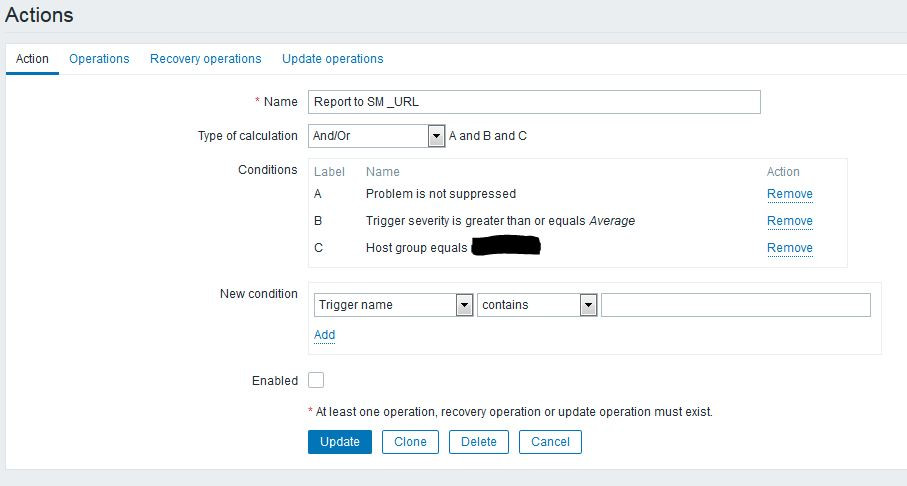The image size is (907, 486).
Task: Hit the Delete button
Action: (478, 442)
